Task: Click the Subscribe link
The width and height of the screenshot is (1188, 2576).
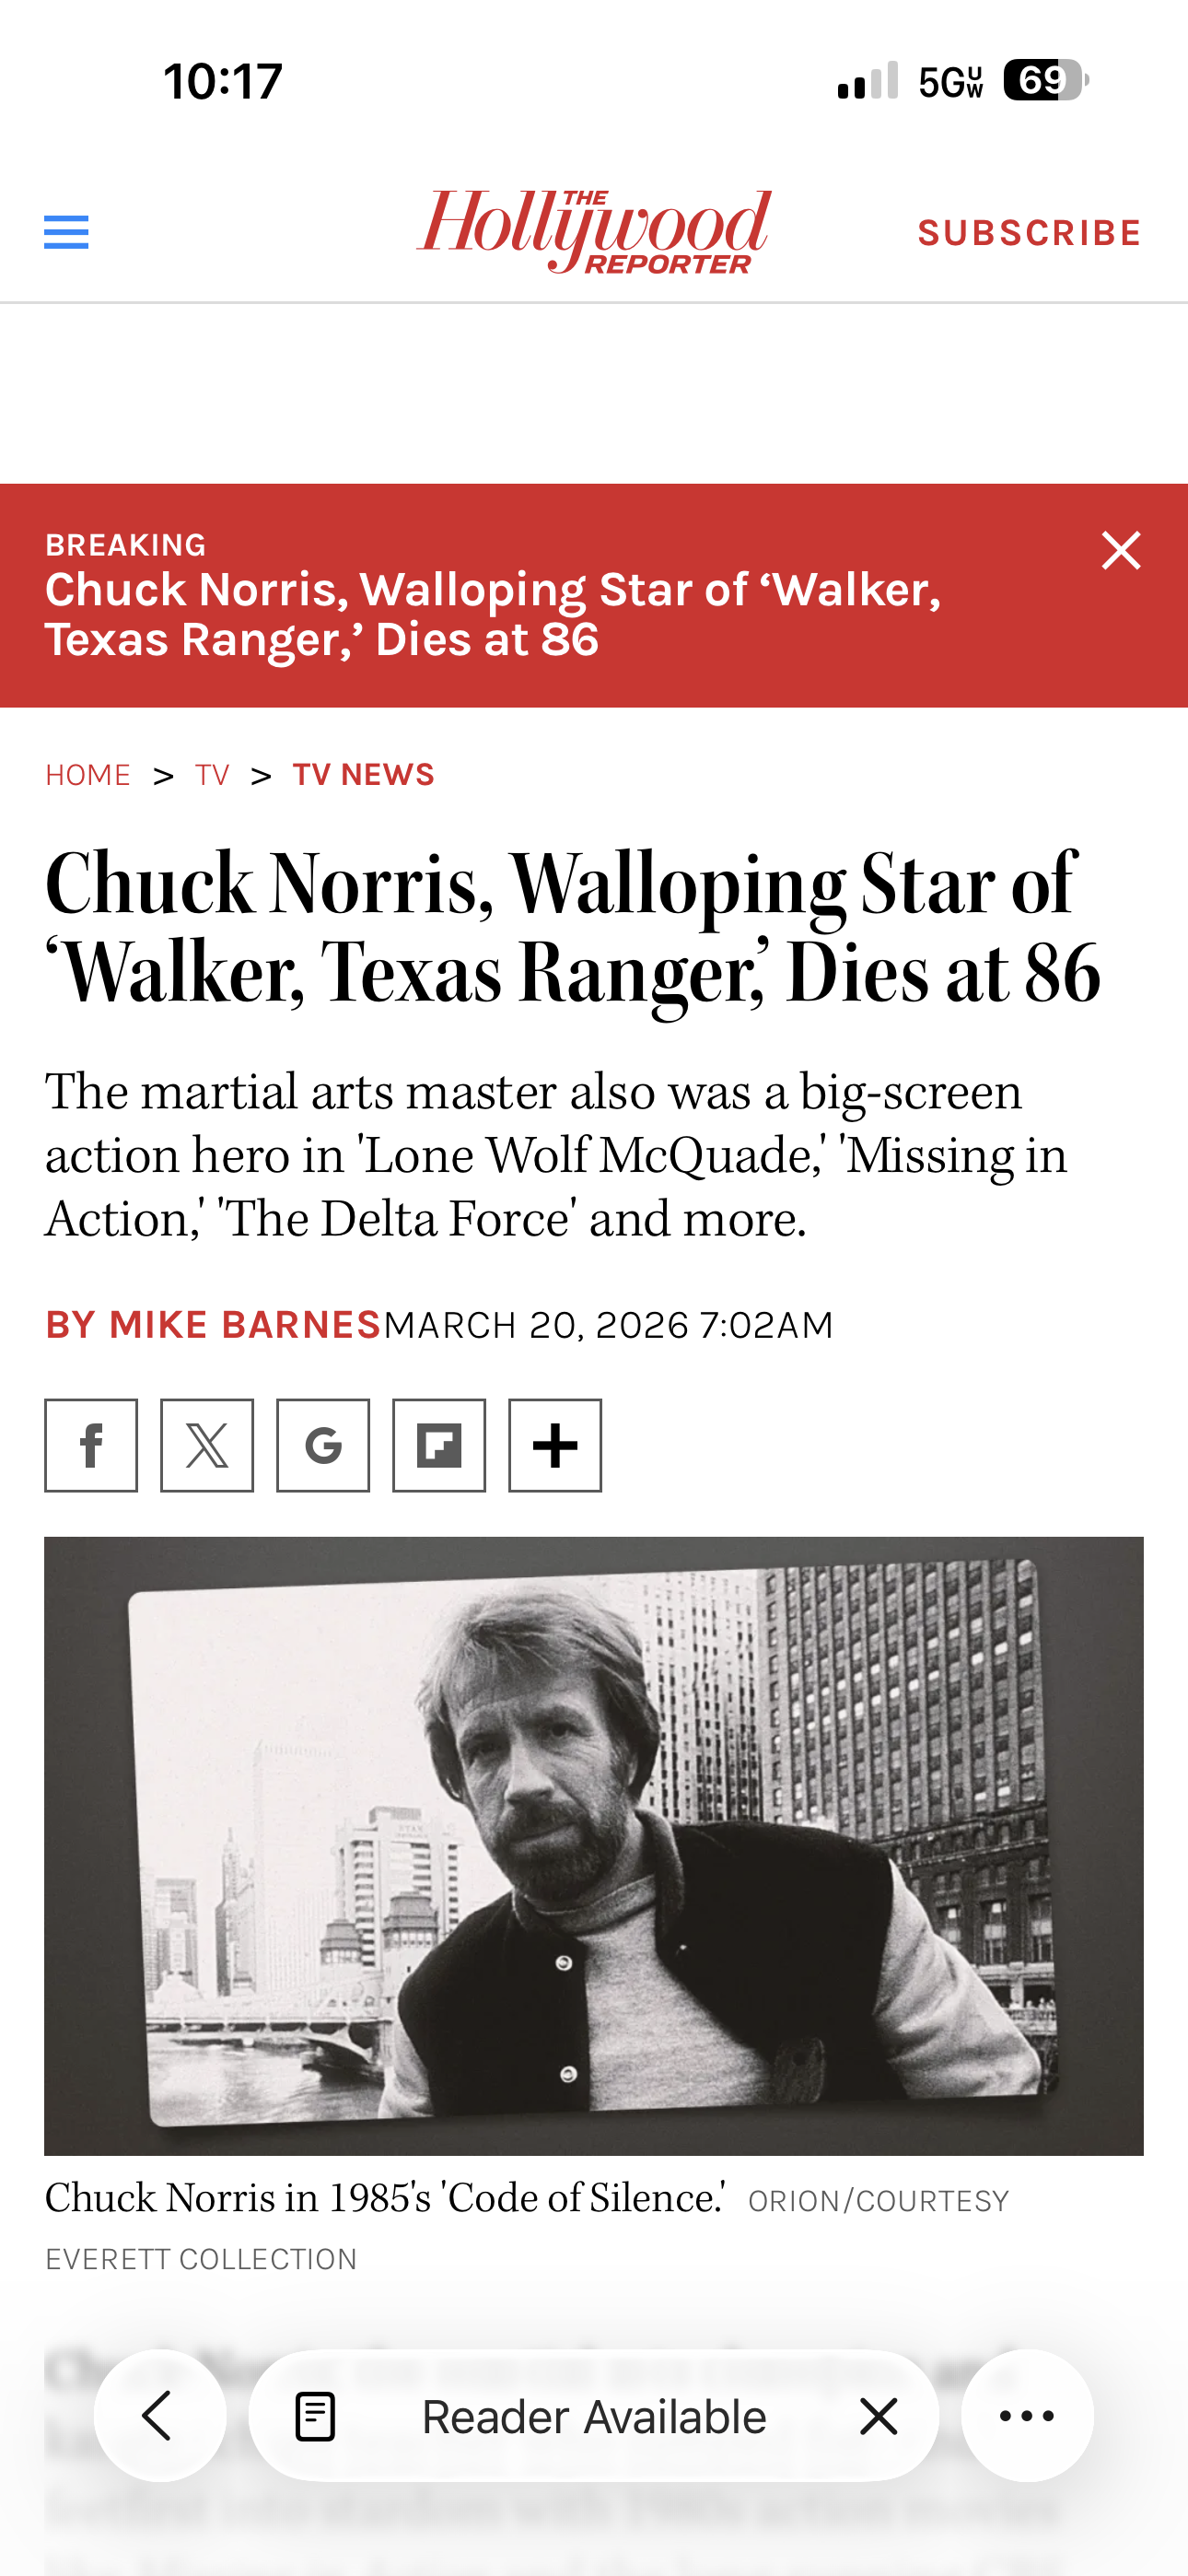Action: point(1029,232)
